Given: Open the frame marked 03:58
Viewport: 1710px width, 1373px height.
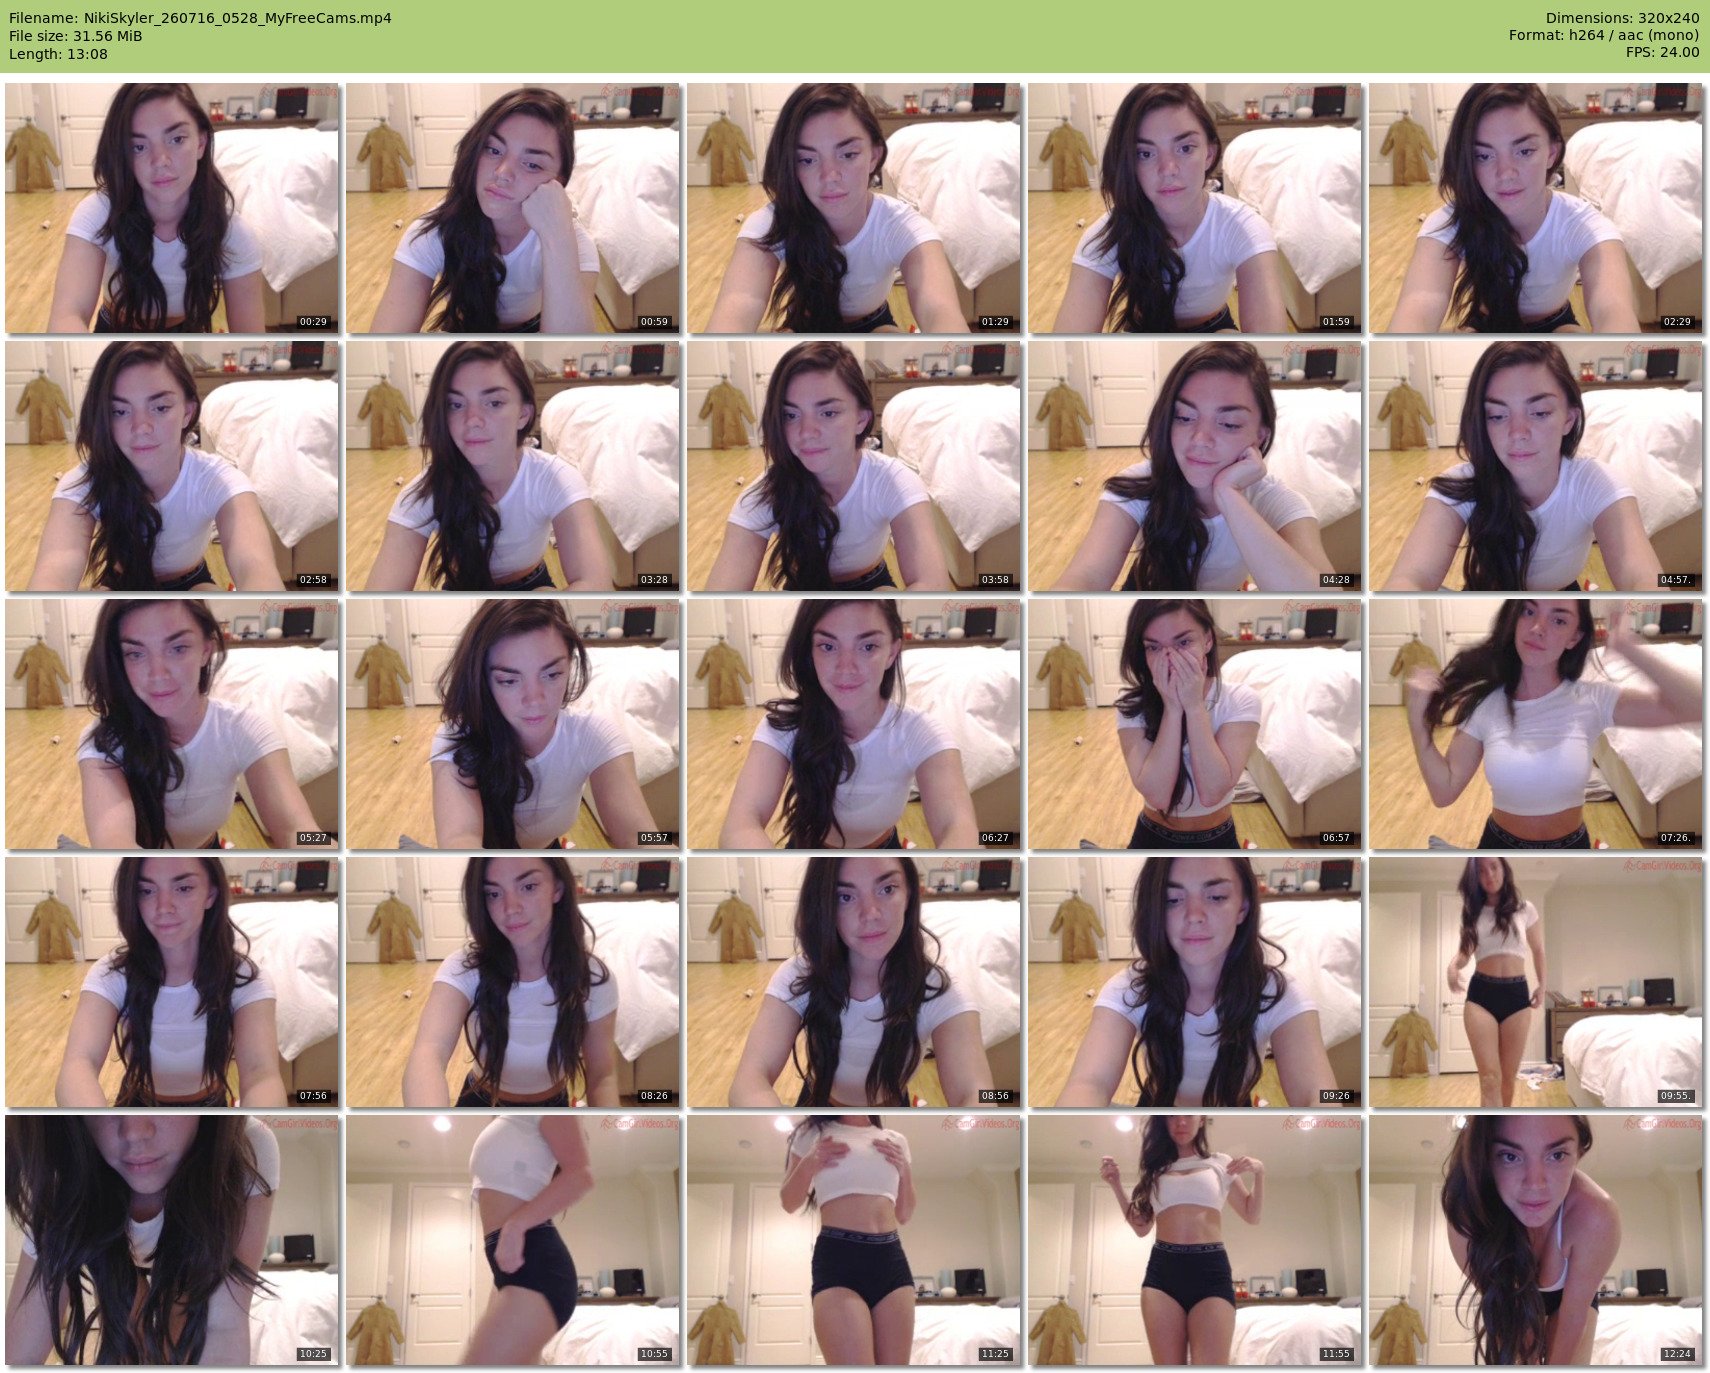Looking at the screenshot, I should point(854,466).
